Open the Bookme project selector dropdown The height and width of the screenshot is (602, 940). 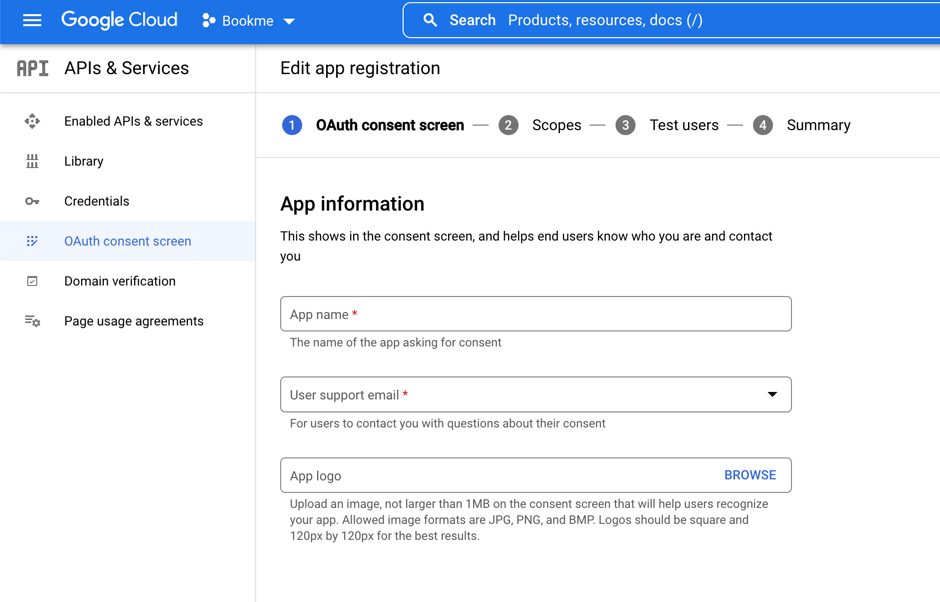(x=249, y=20)
